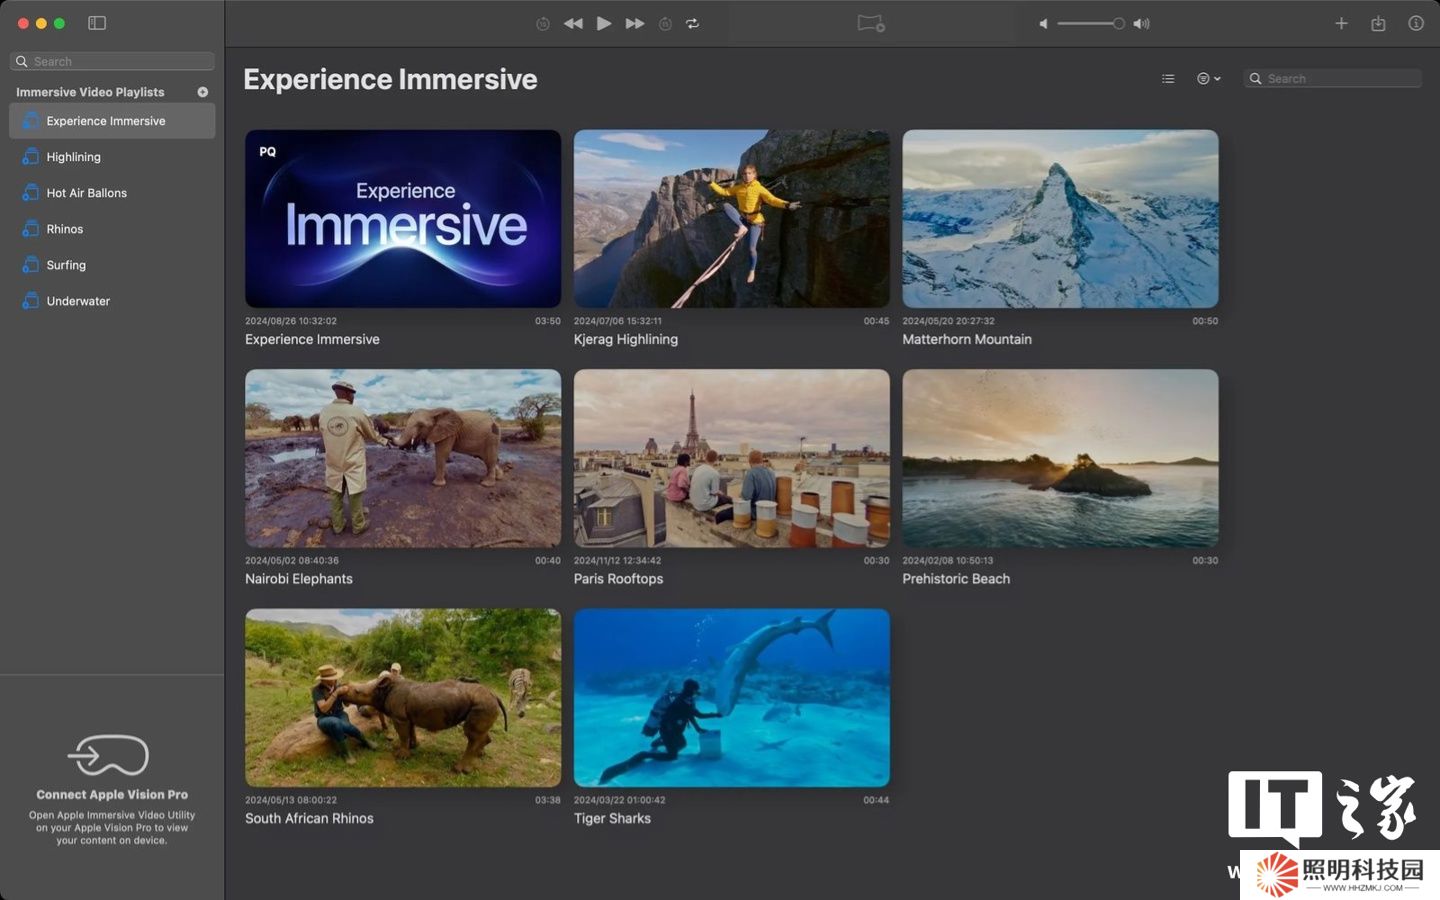This screenshot has width=1440, height=900.
Task: Click the Matterhorn Mountain title
Action: pyautogui.click(x=966, y=339)
